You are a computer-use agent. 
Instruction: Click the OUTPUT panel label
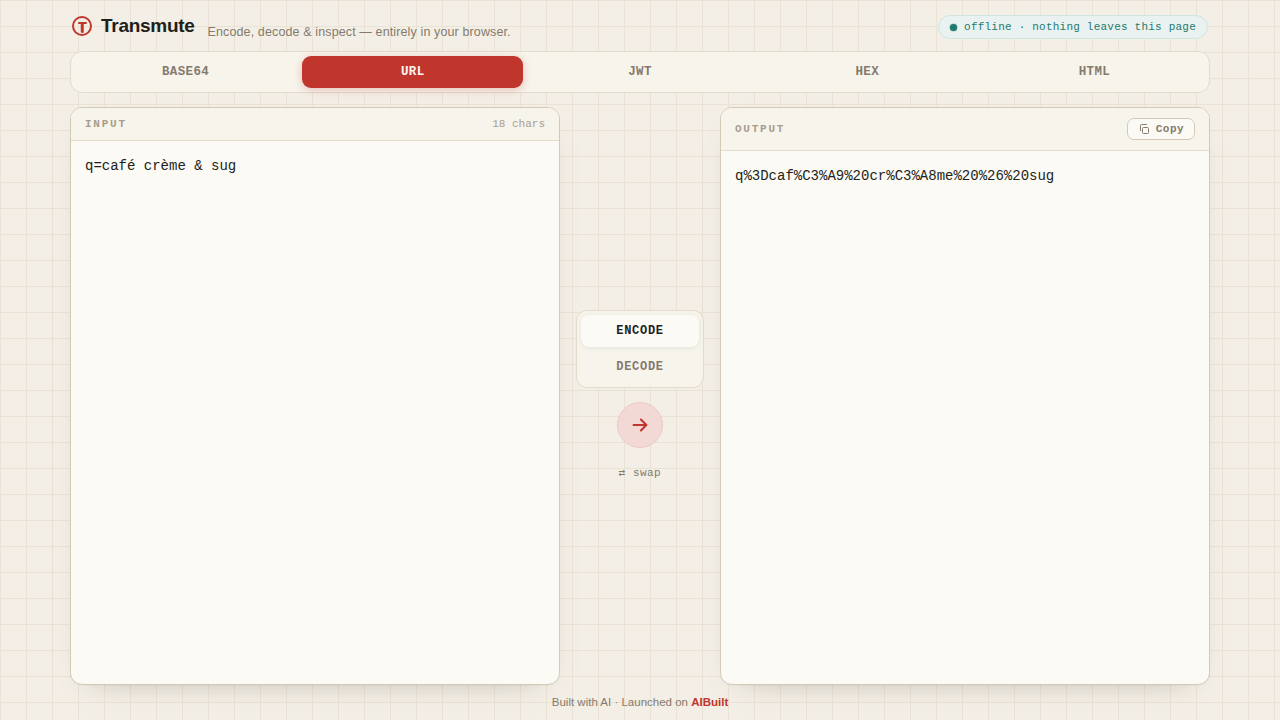(760, 129)
